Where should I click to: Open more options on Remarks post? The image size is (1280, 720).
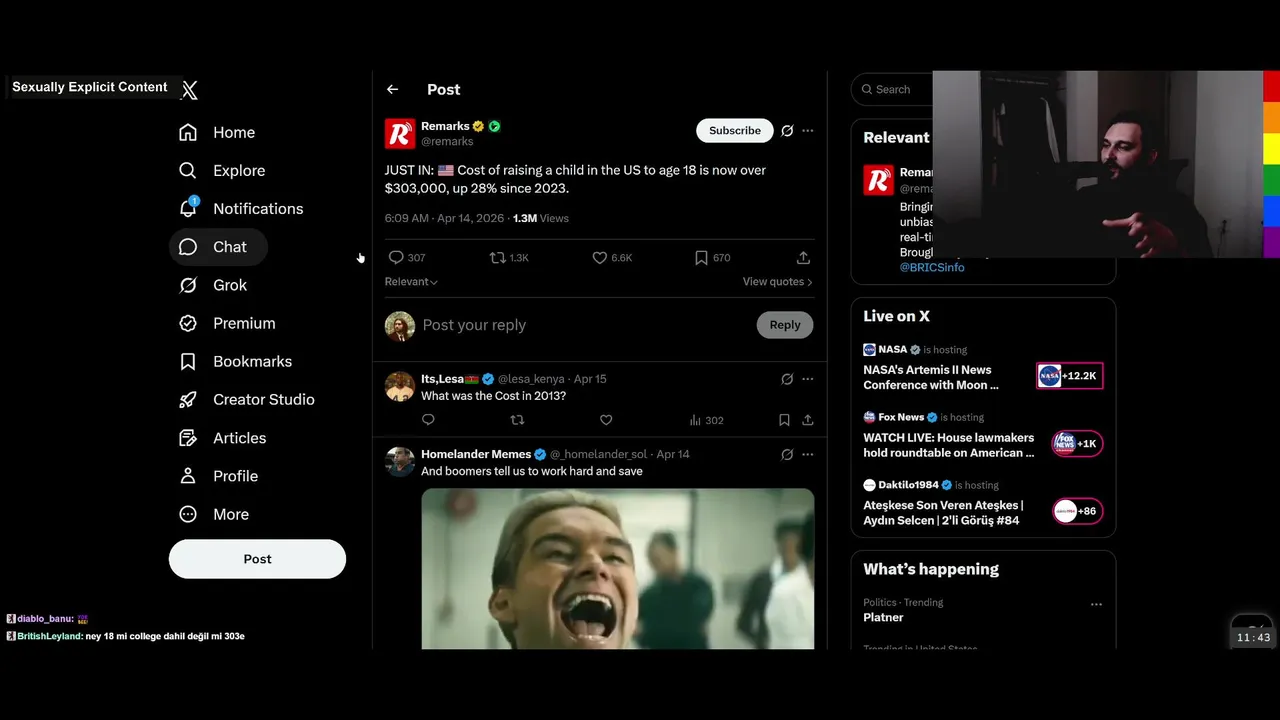(808, 131)
